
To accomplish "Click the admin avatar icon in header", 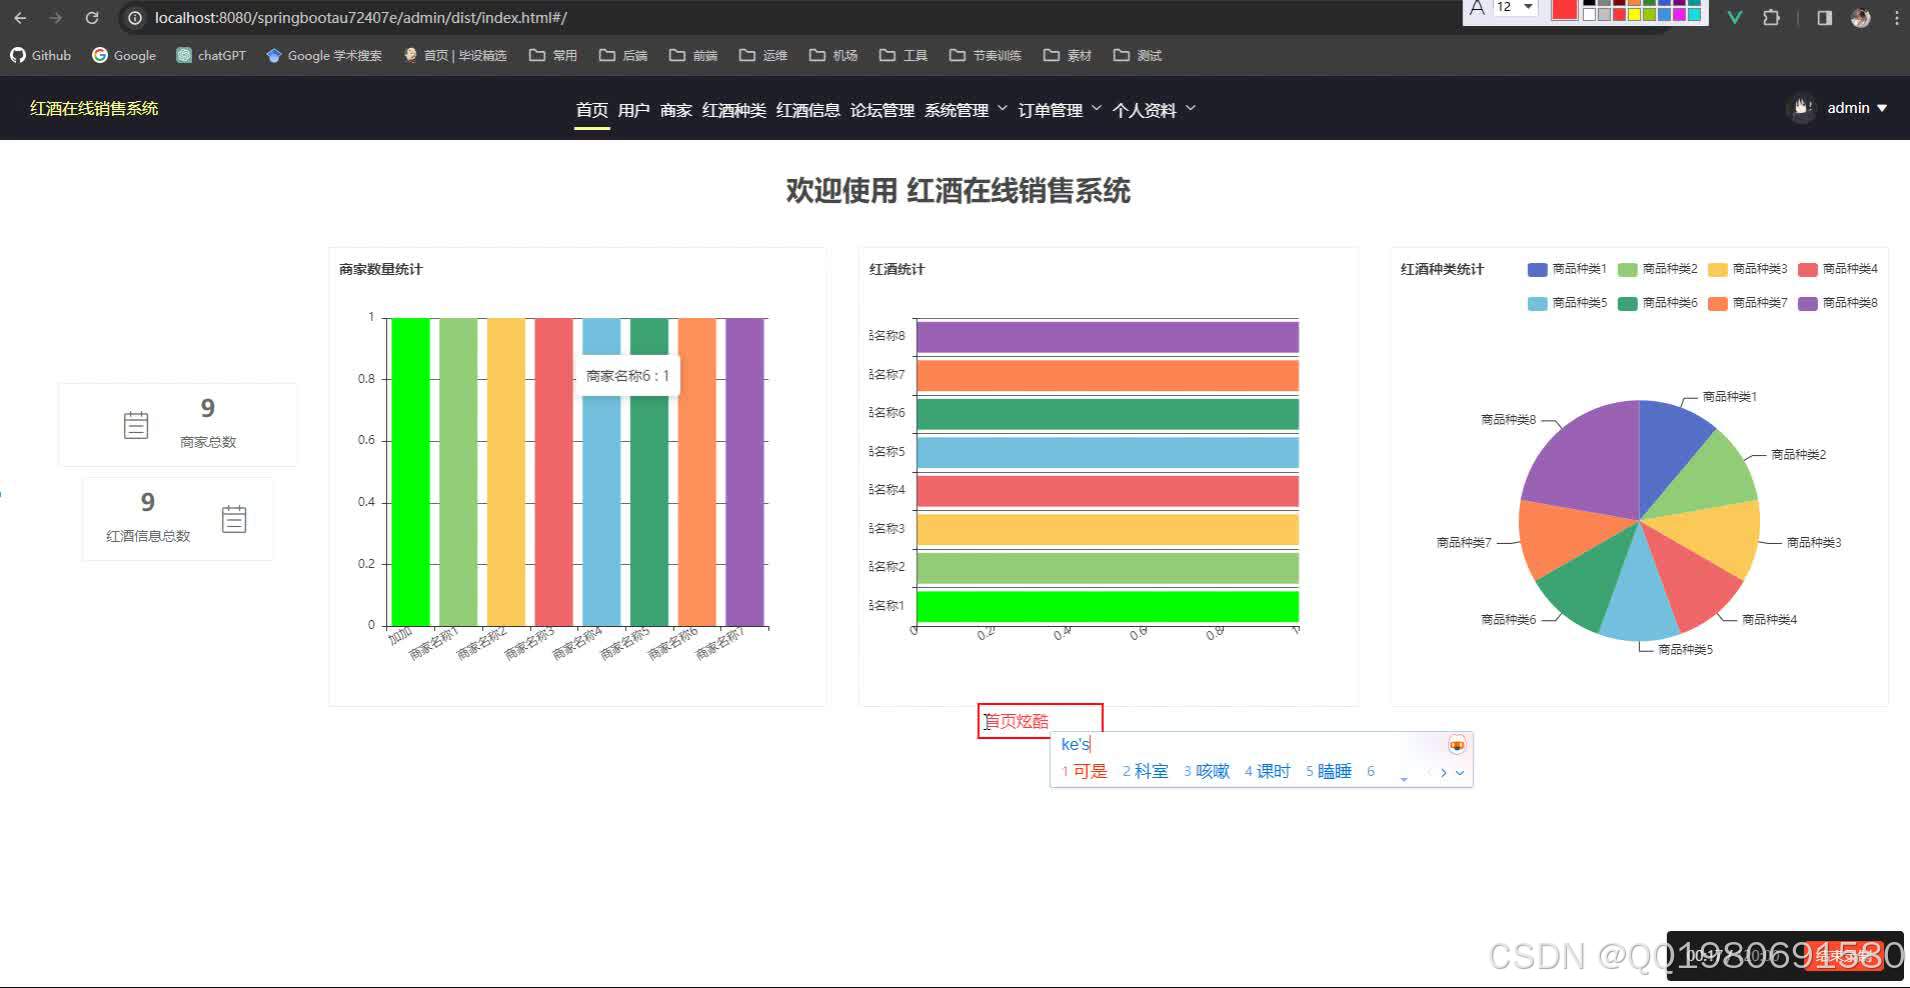I will click(x=1802, y=108).
